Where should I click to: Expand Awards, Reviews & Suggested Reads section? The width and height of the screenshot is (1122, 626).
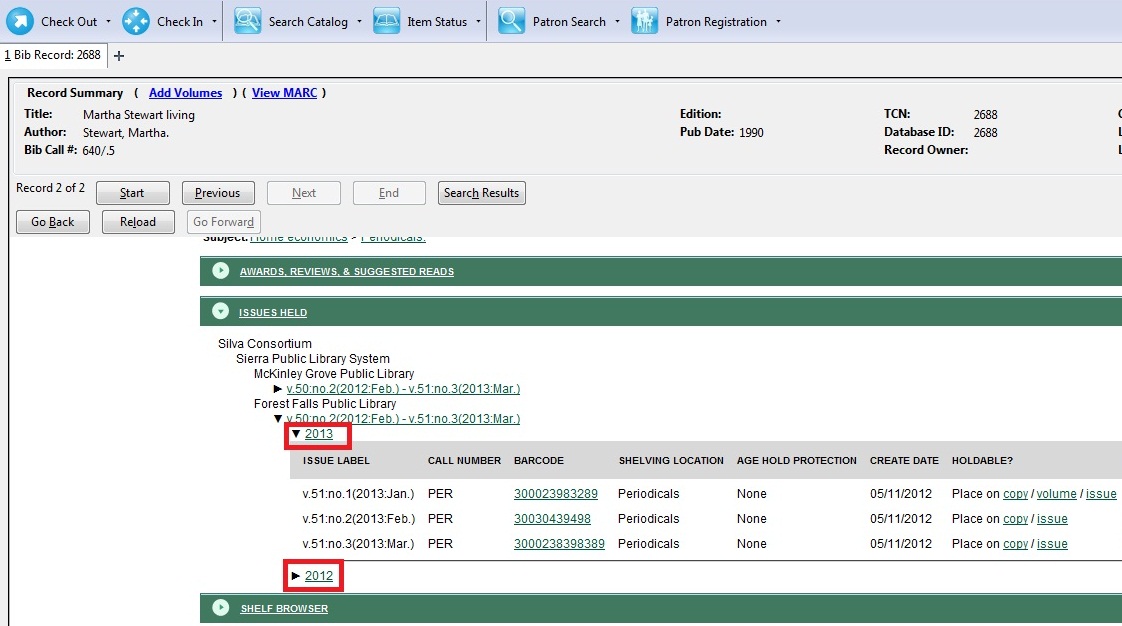point(220,270)
